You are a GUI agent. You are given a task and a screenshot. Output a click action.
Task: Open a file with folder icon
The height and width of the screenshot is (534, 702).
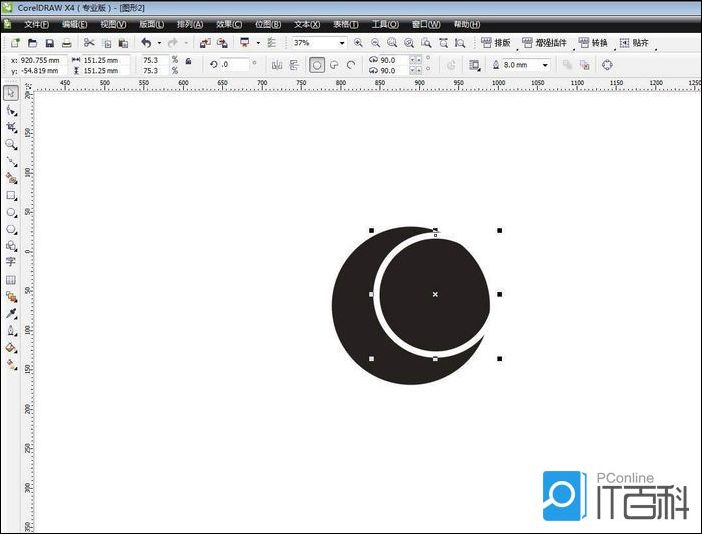click(x=32, y=43)
